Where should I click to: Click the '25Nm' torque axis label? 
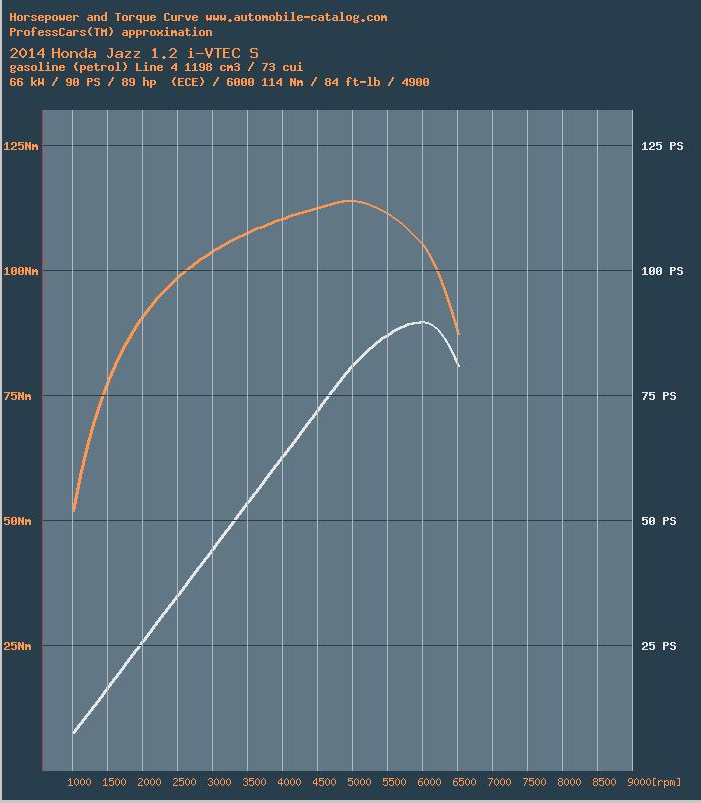[17, 646]
